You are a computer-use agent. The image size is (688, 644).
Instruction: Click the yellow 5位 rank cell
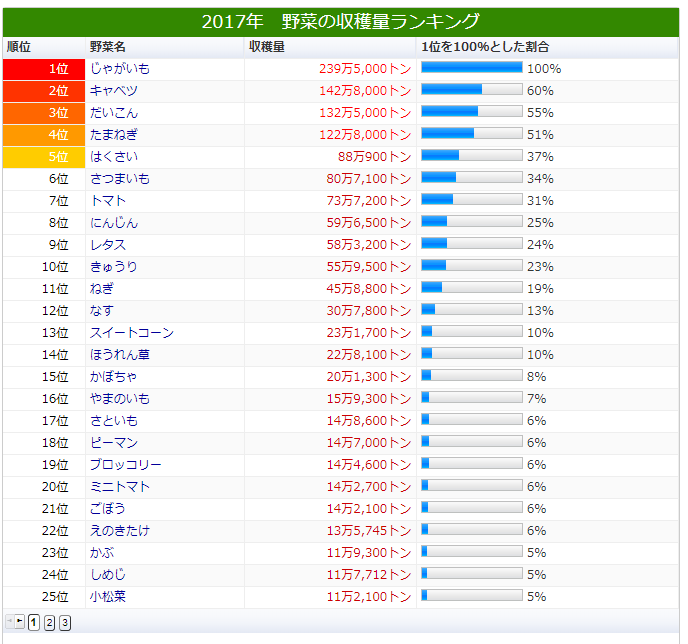43,157
